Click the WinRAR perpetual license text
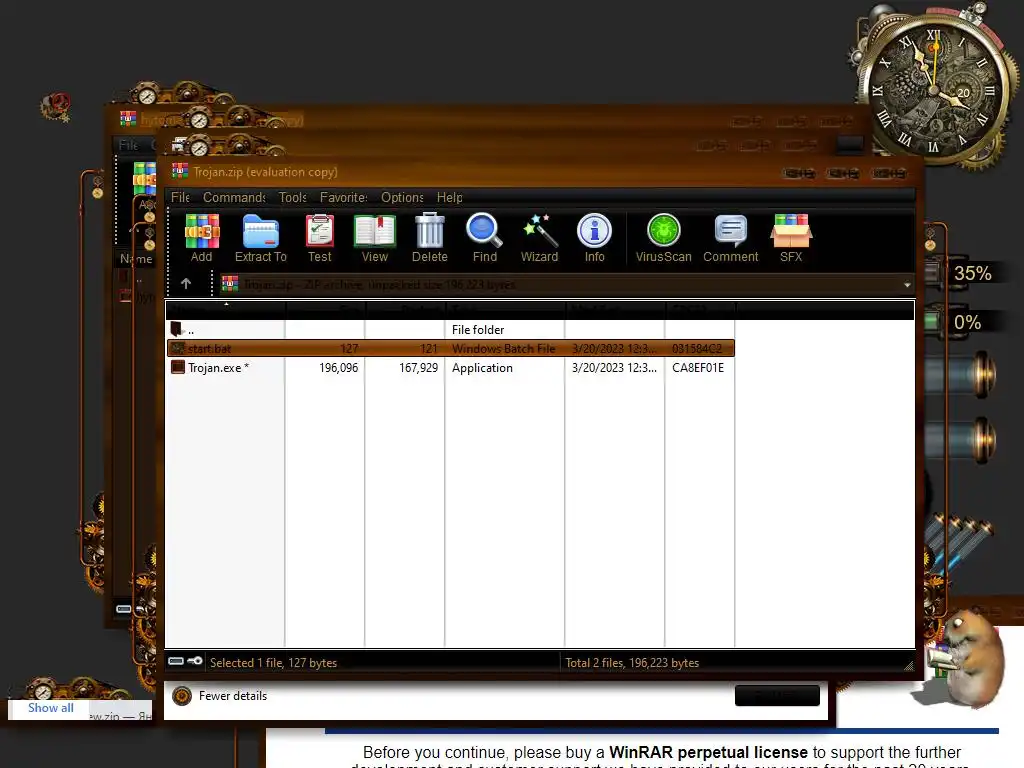 point(708,752)
